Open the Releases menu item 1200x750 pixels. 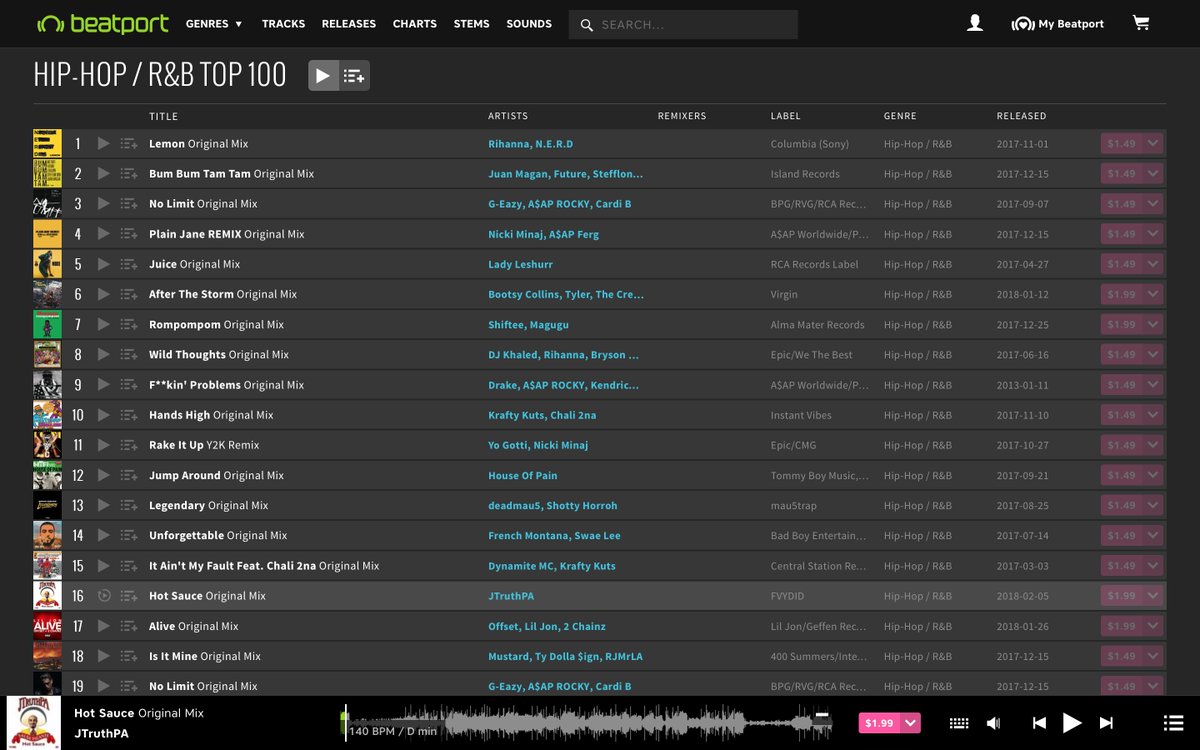tap(348, 23)
